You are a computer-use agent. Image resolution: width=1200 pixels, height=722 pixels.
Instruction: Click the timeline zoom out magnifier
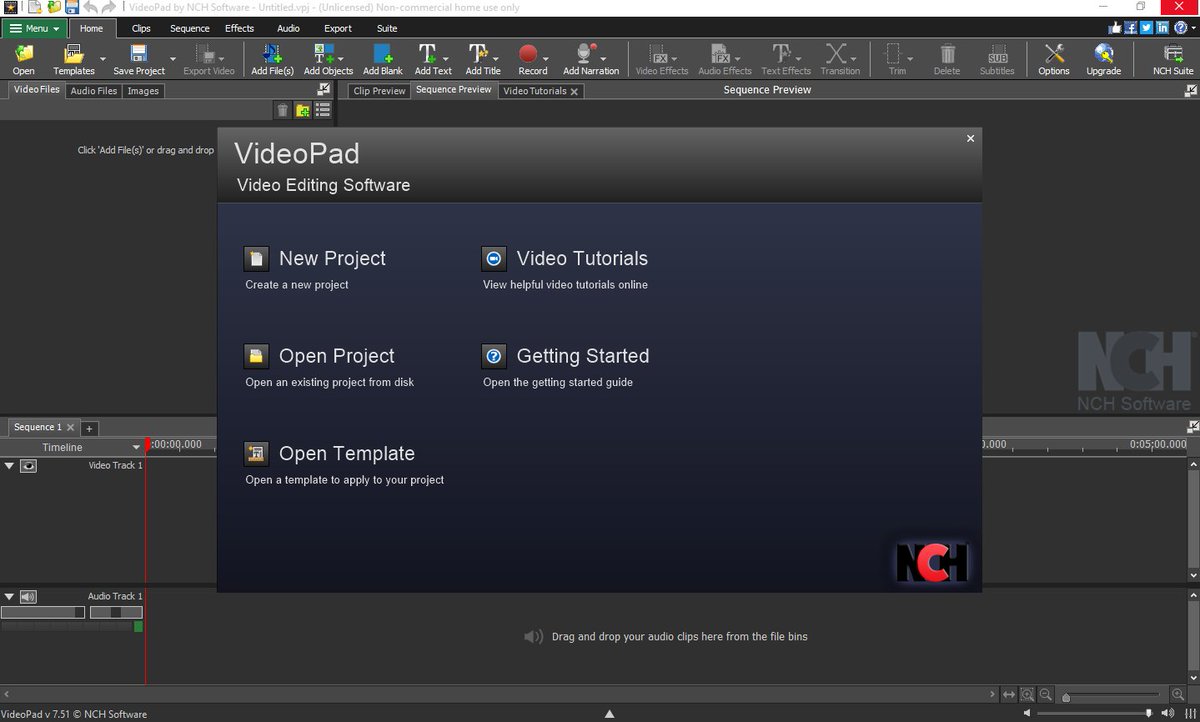[x=1045, y=695]
